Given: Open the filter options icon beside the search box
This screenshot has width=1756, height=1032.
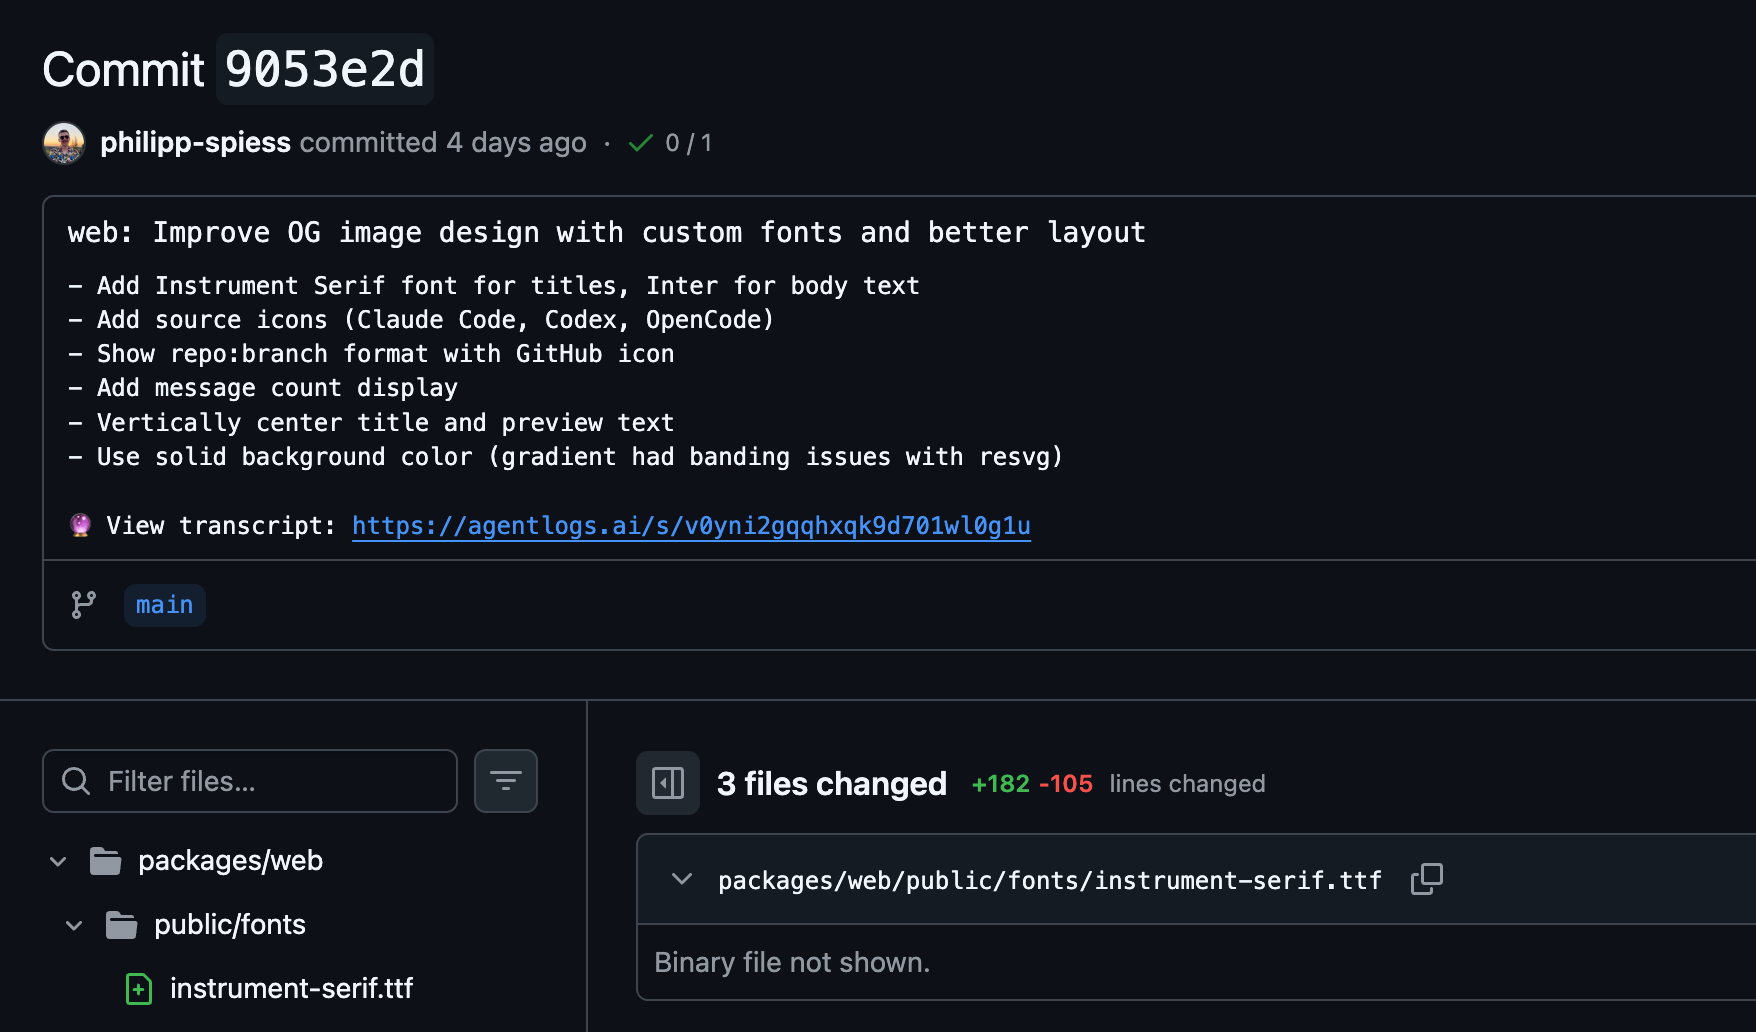Looking at the screenshot, I should coord(505,781).
